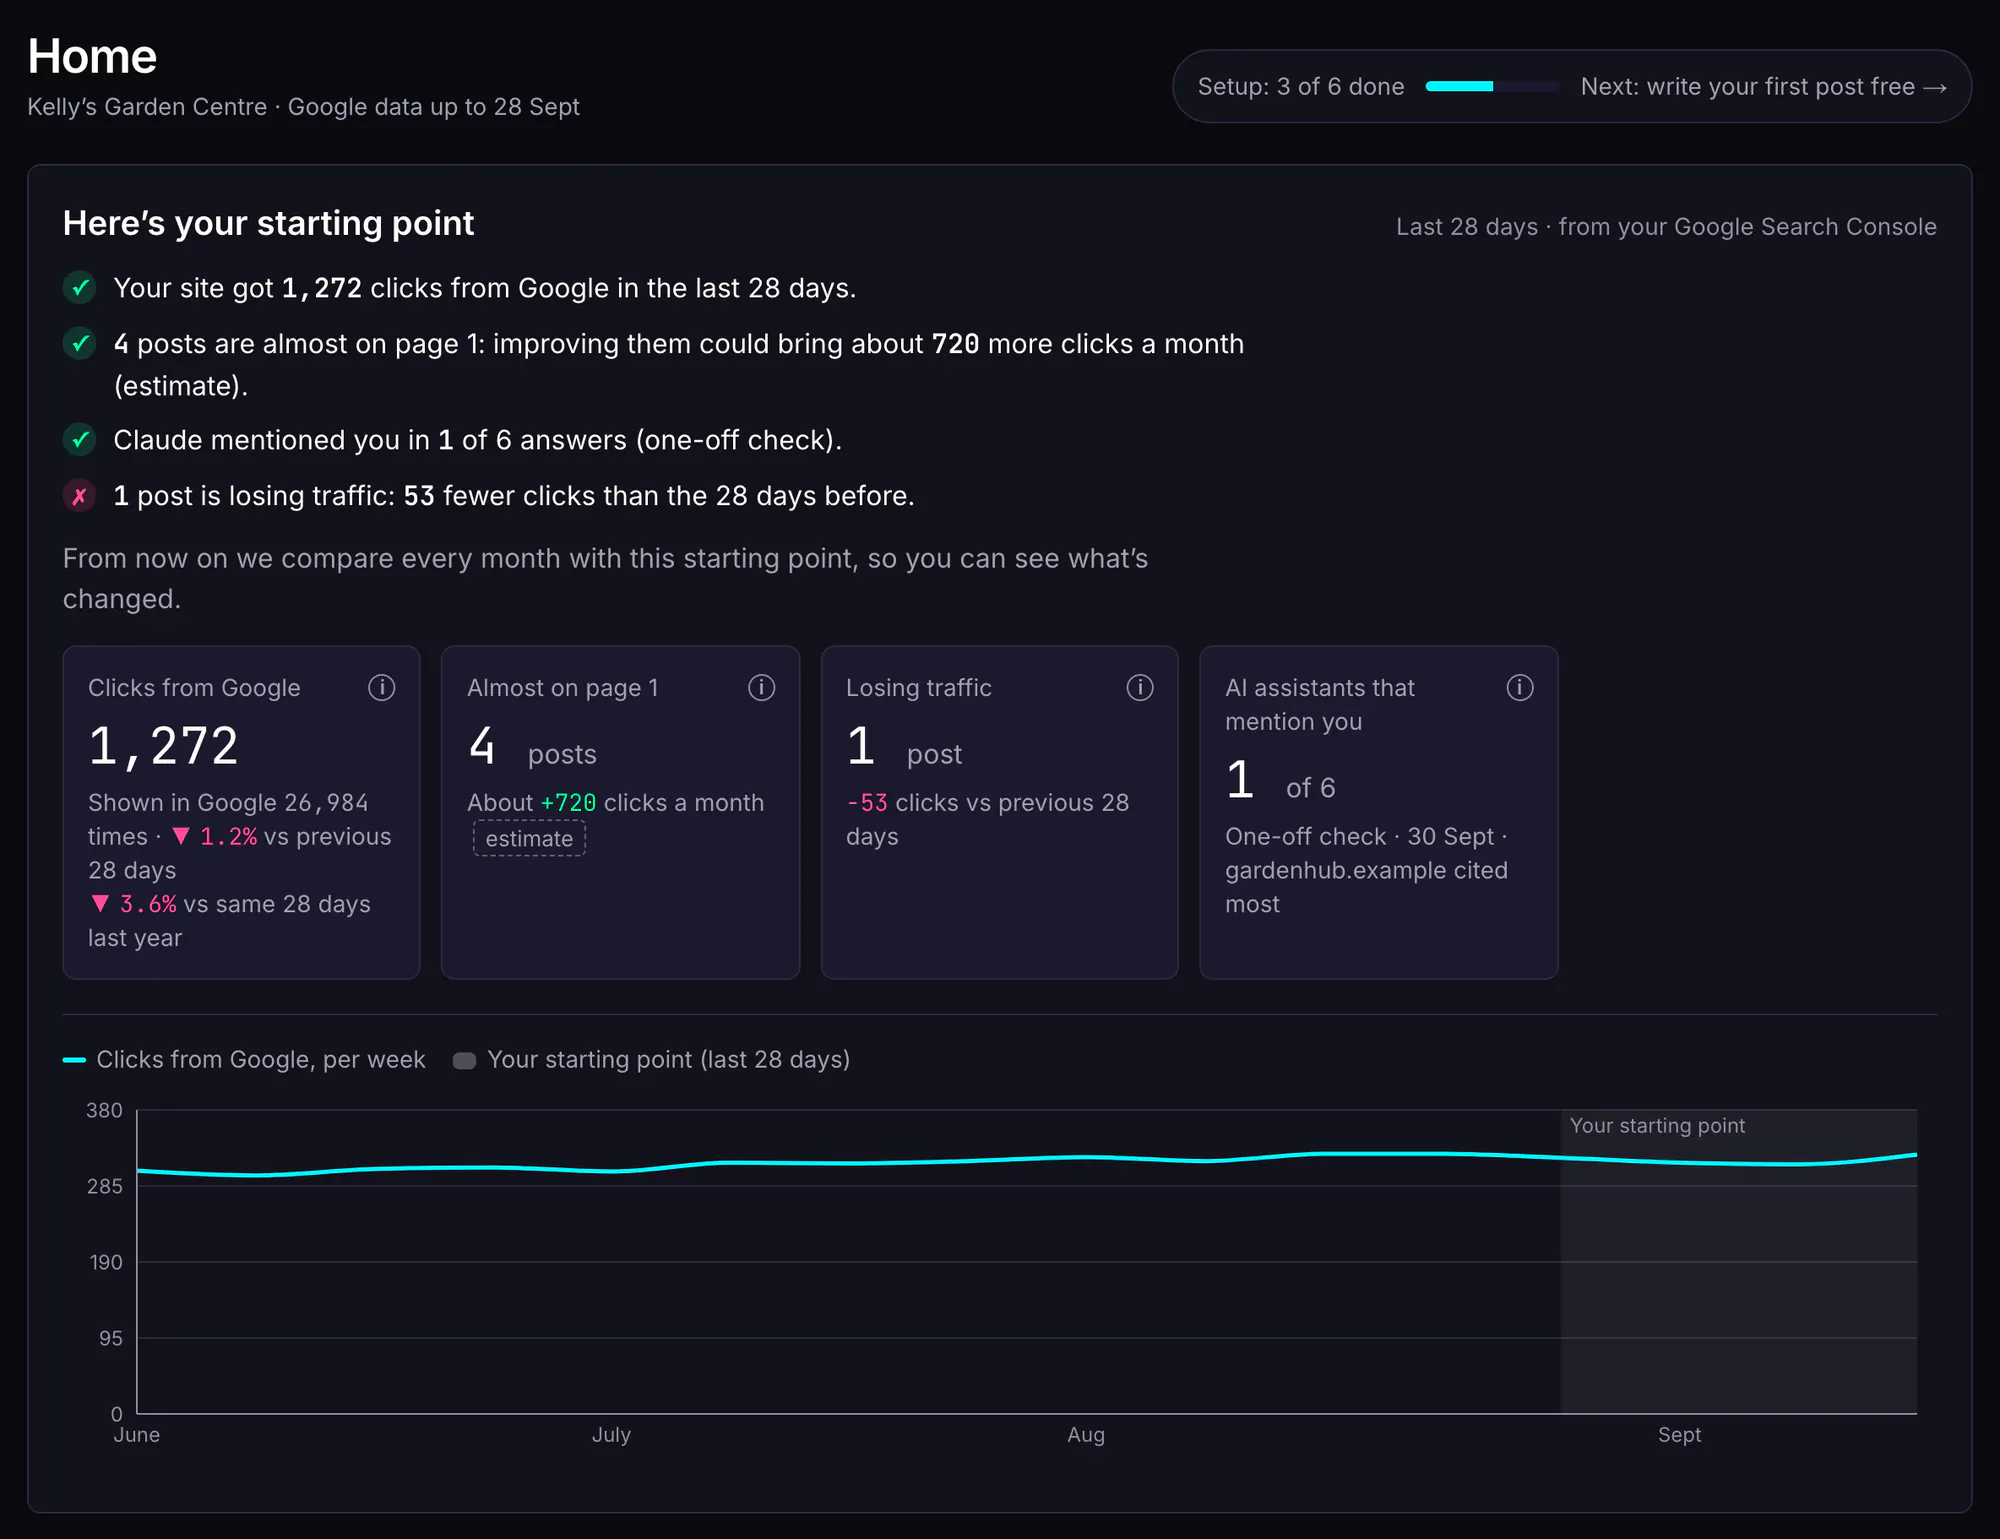Click the pink down triangle beside 1.2%

coord(181,836)
